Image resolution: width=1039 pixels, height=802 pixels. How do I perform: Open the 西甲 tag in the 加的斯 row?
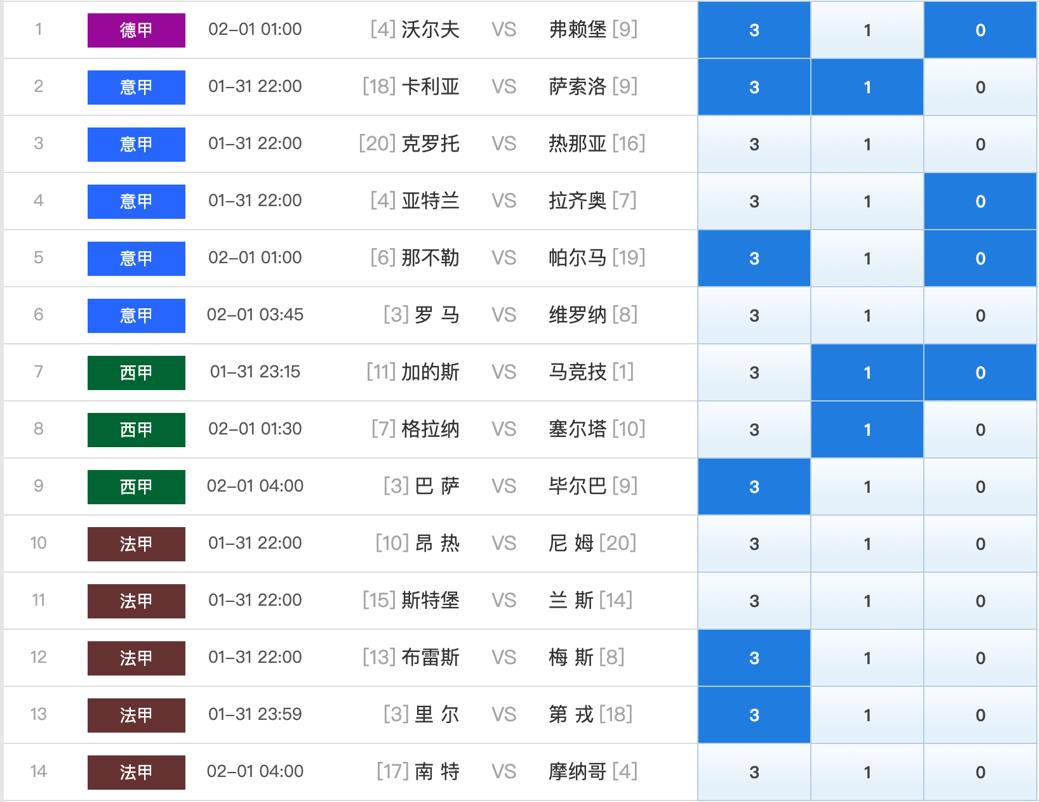tap(137, 372)
